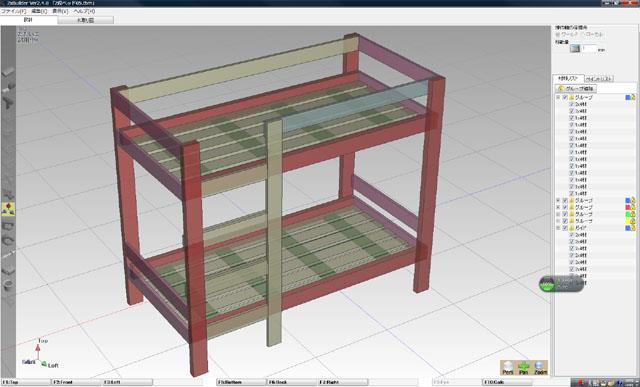
Task: Click the yellow color swatch on the group row
Action: coord(628,221)
